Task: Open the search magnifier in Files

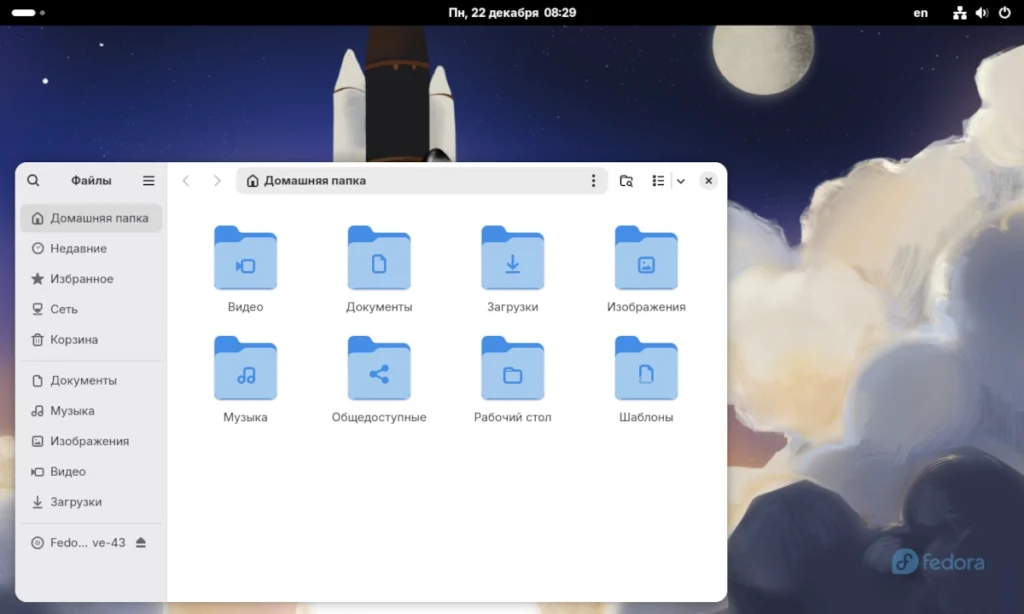Action: point(33,180)
